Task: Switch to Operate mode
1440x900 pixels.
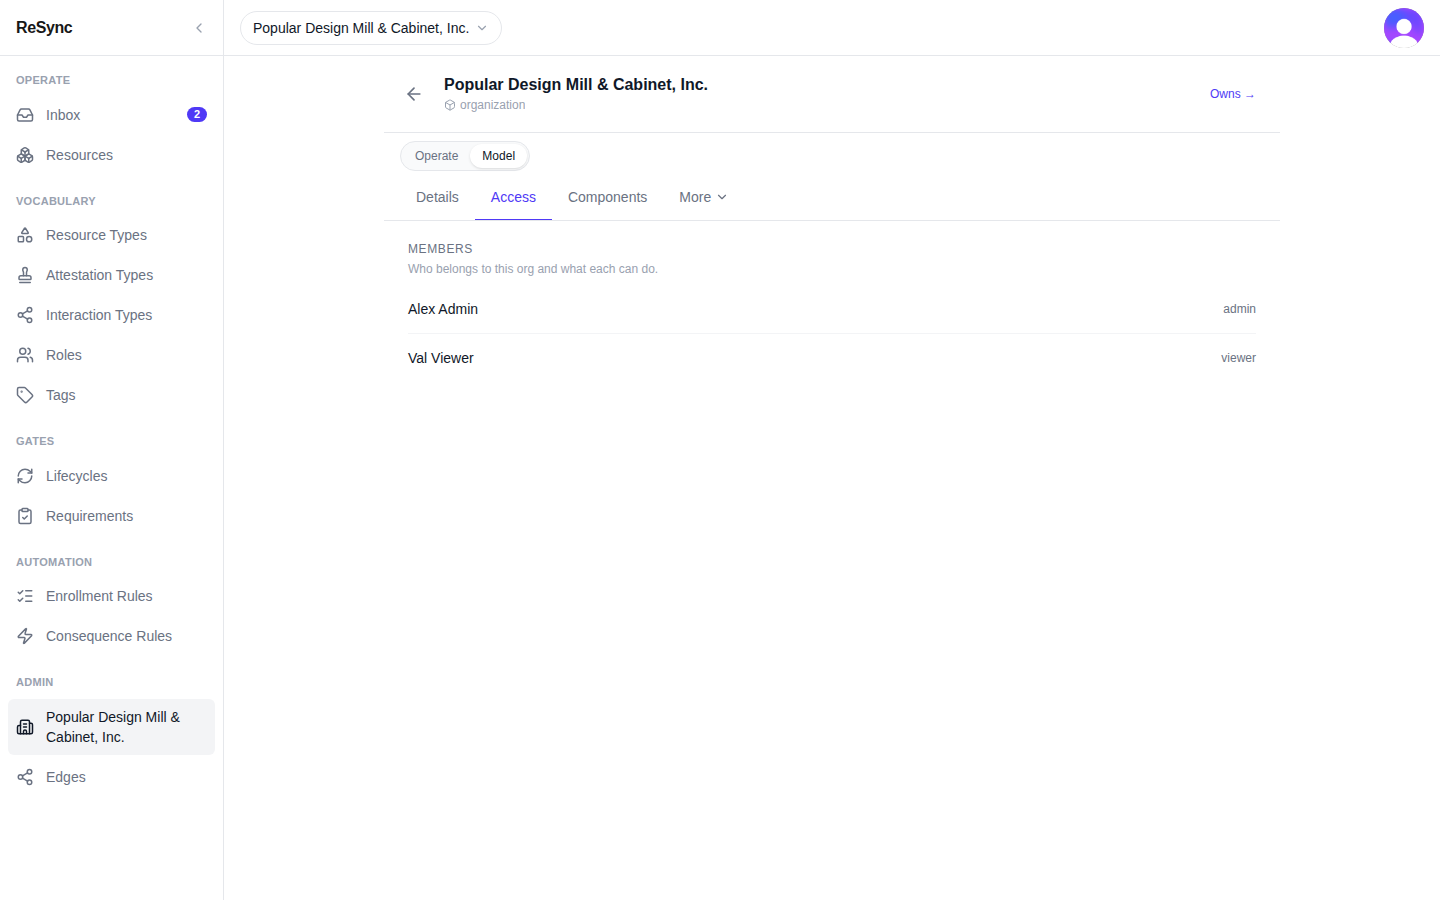Action: [x=436, y=156]
